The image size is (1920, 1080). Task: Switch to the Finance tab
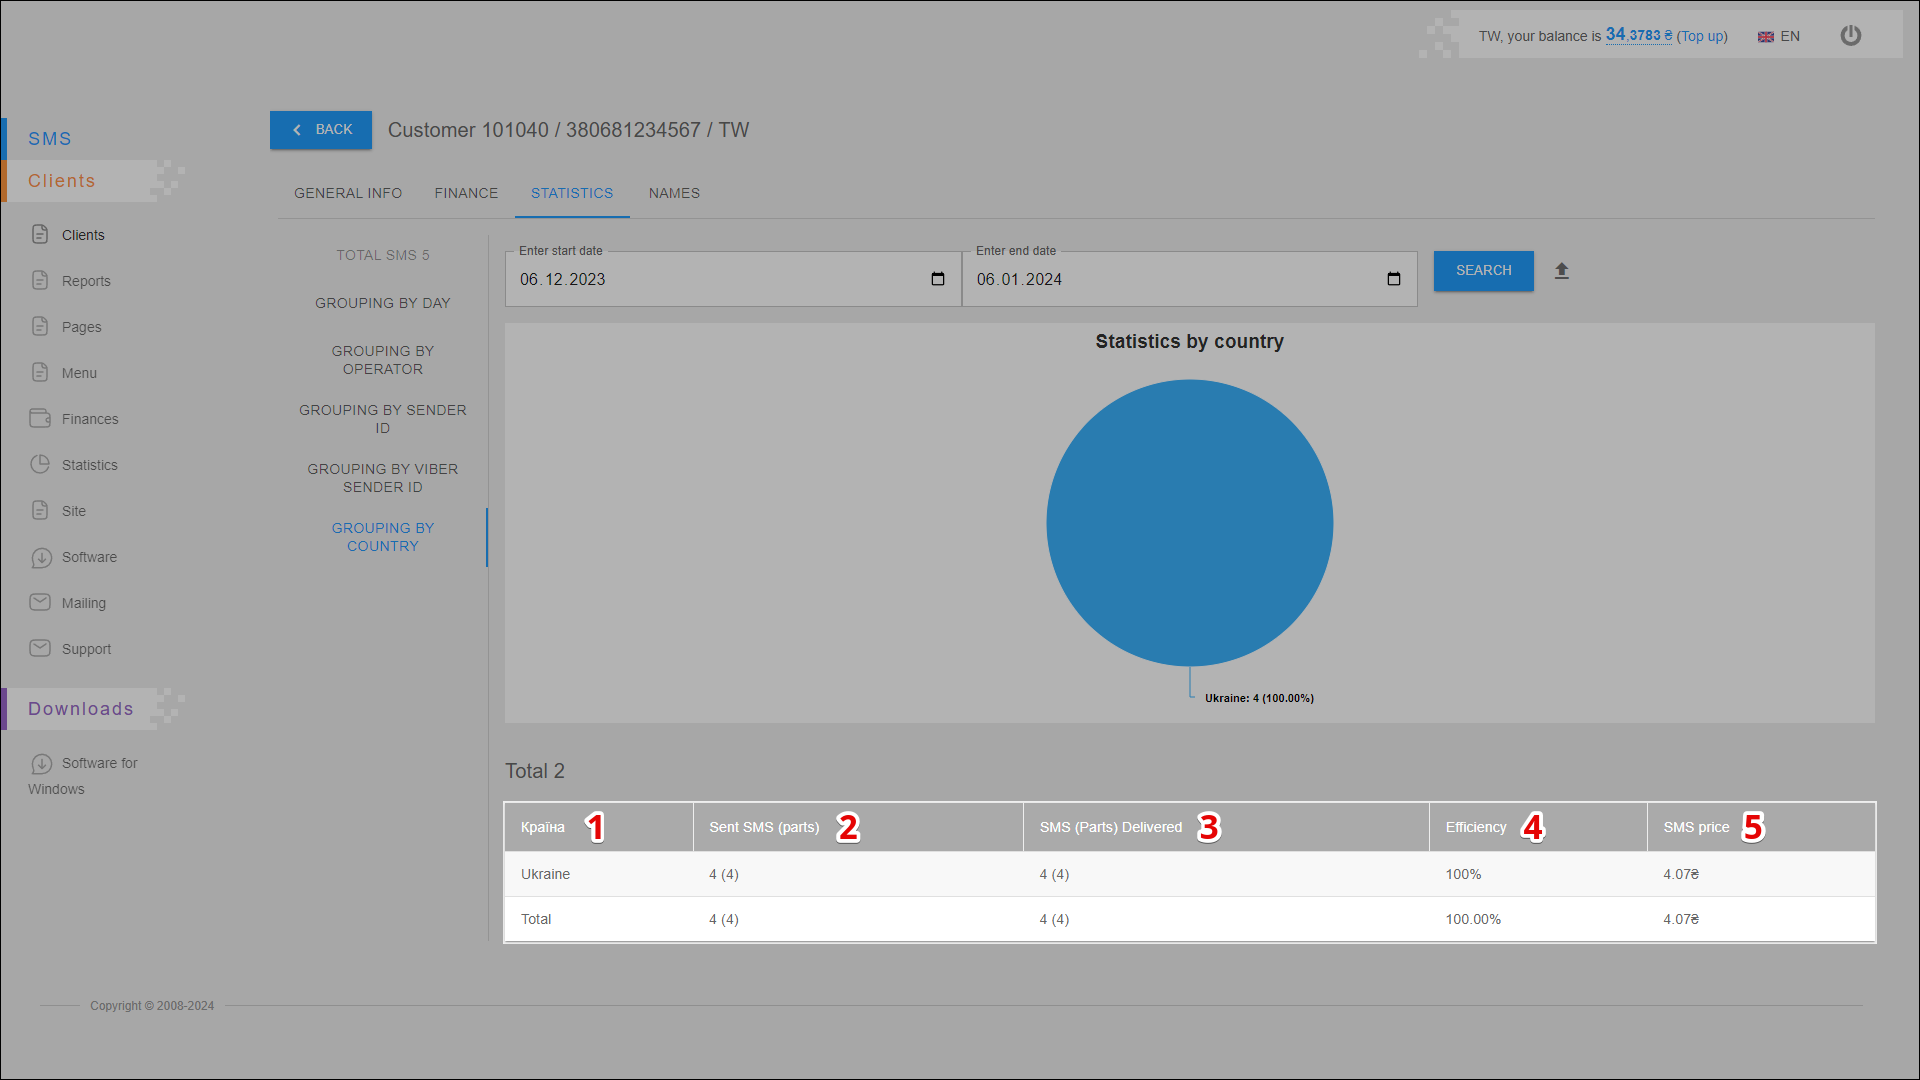[x=466, y=193]
